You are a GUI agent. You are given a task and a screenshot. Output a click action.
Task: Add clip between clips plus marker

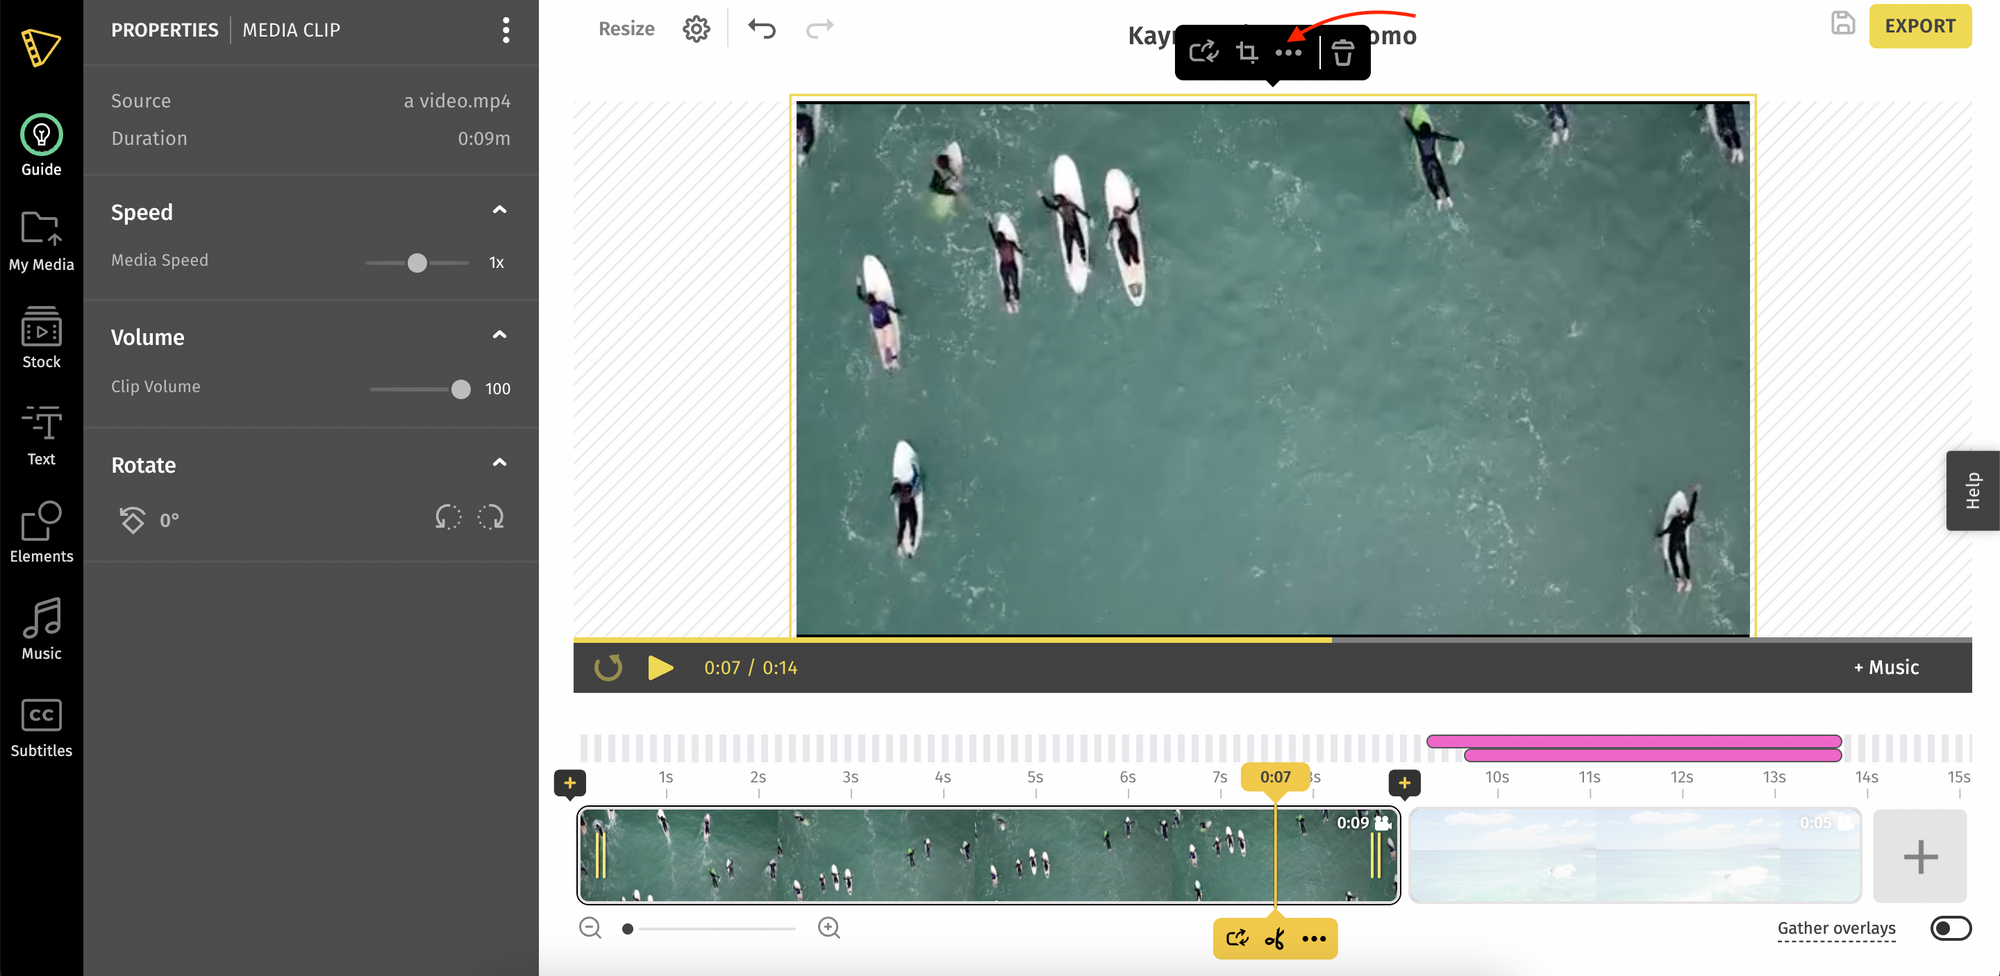point(1404,783)
